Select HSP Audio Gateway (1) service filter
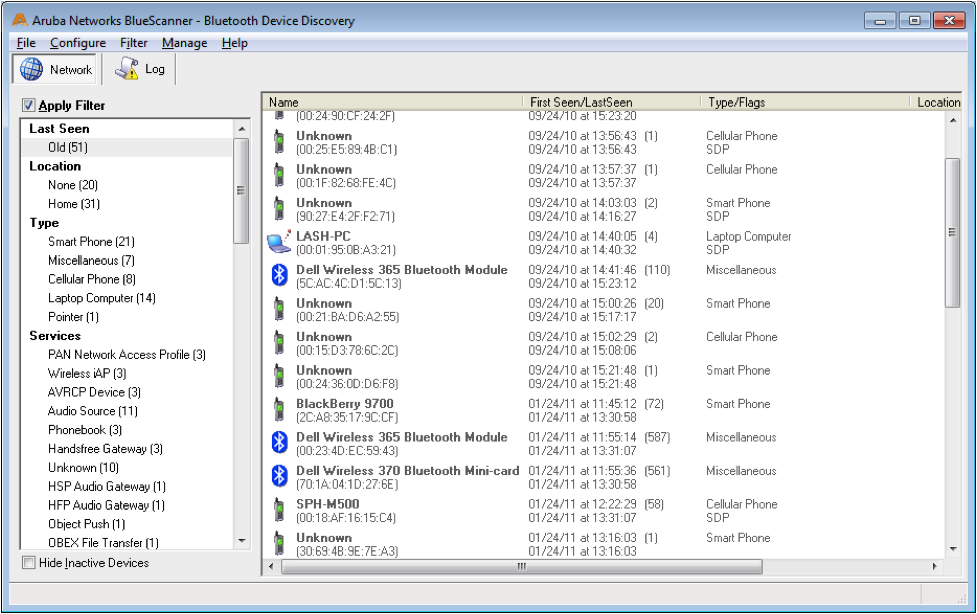Screen dimensions: 977x614 click(x=107, y=486)
